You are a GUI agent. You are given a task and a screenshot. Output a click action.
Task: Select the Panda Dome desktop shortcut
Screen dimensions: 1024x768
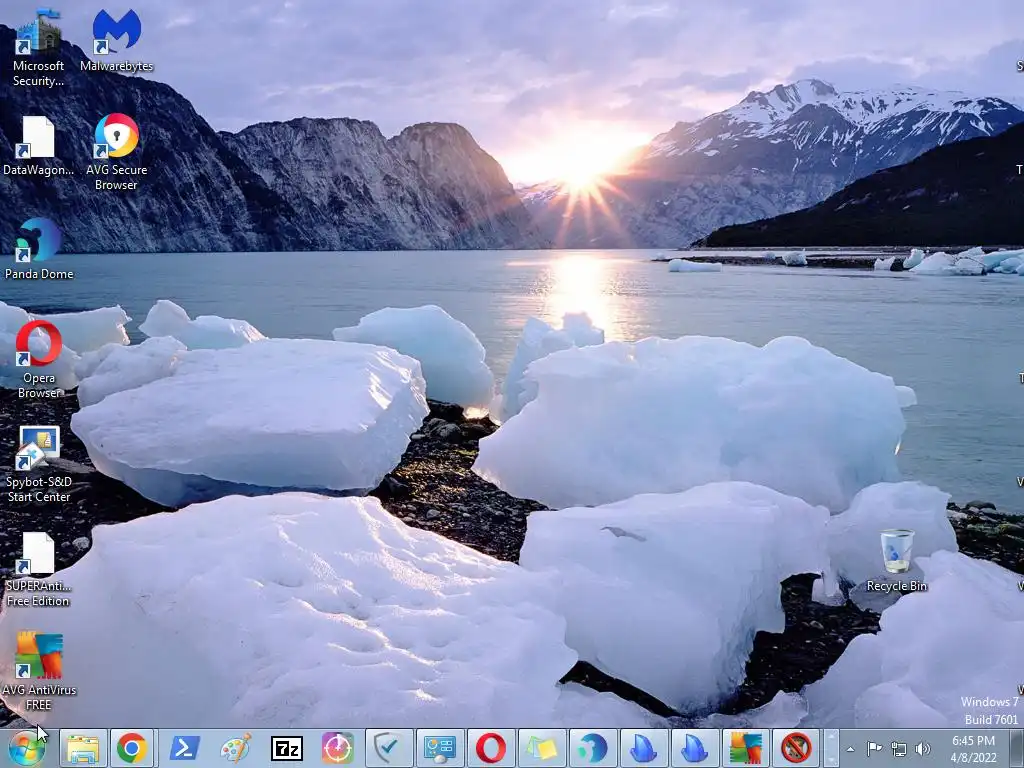pos(39,249)
